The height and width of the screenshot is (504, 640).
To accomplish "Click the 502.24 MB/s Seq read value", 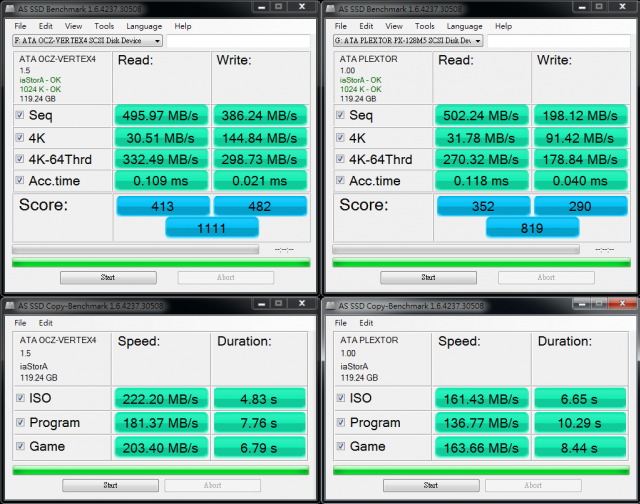I will coord(482,115).
